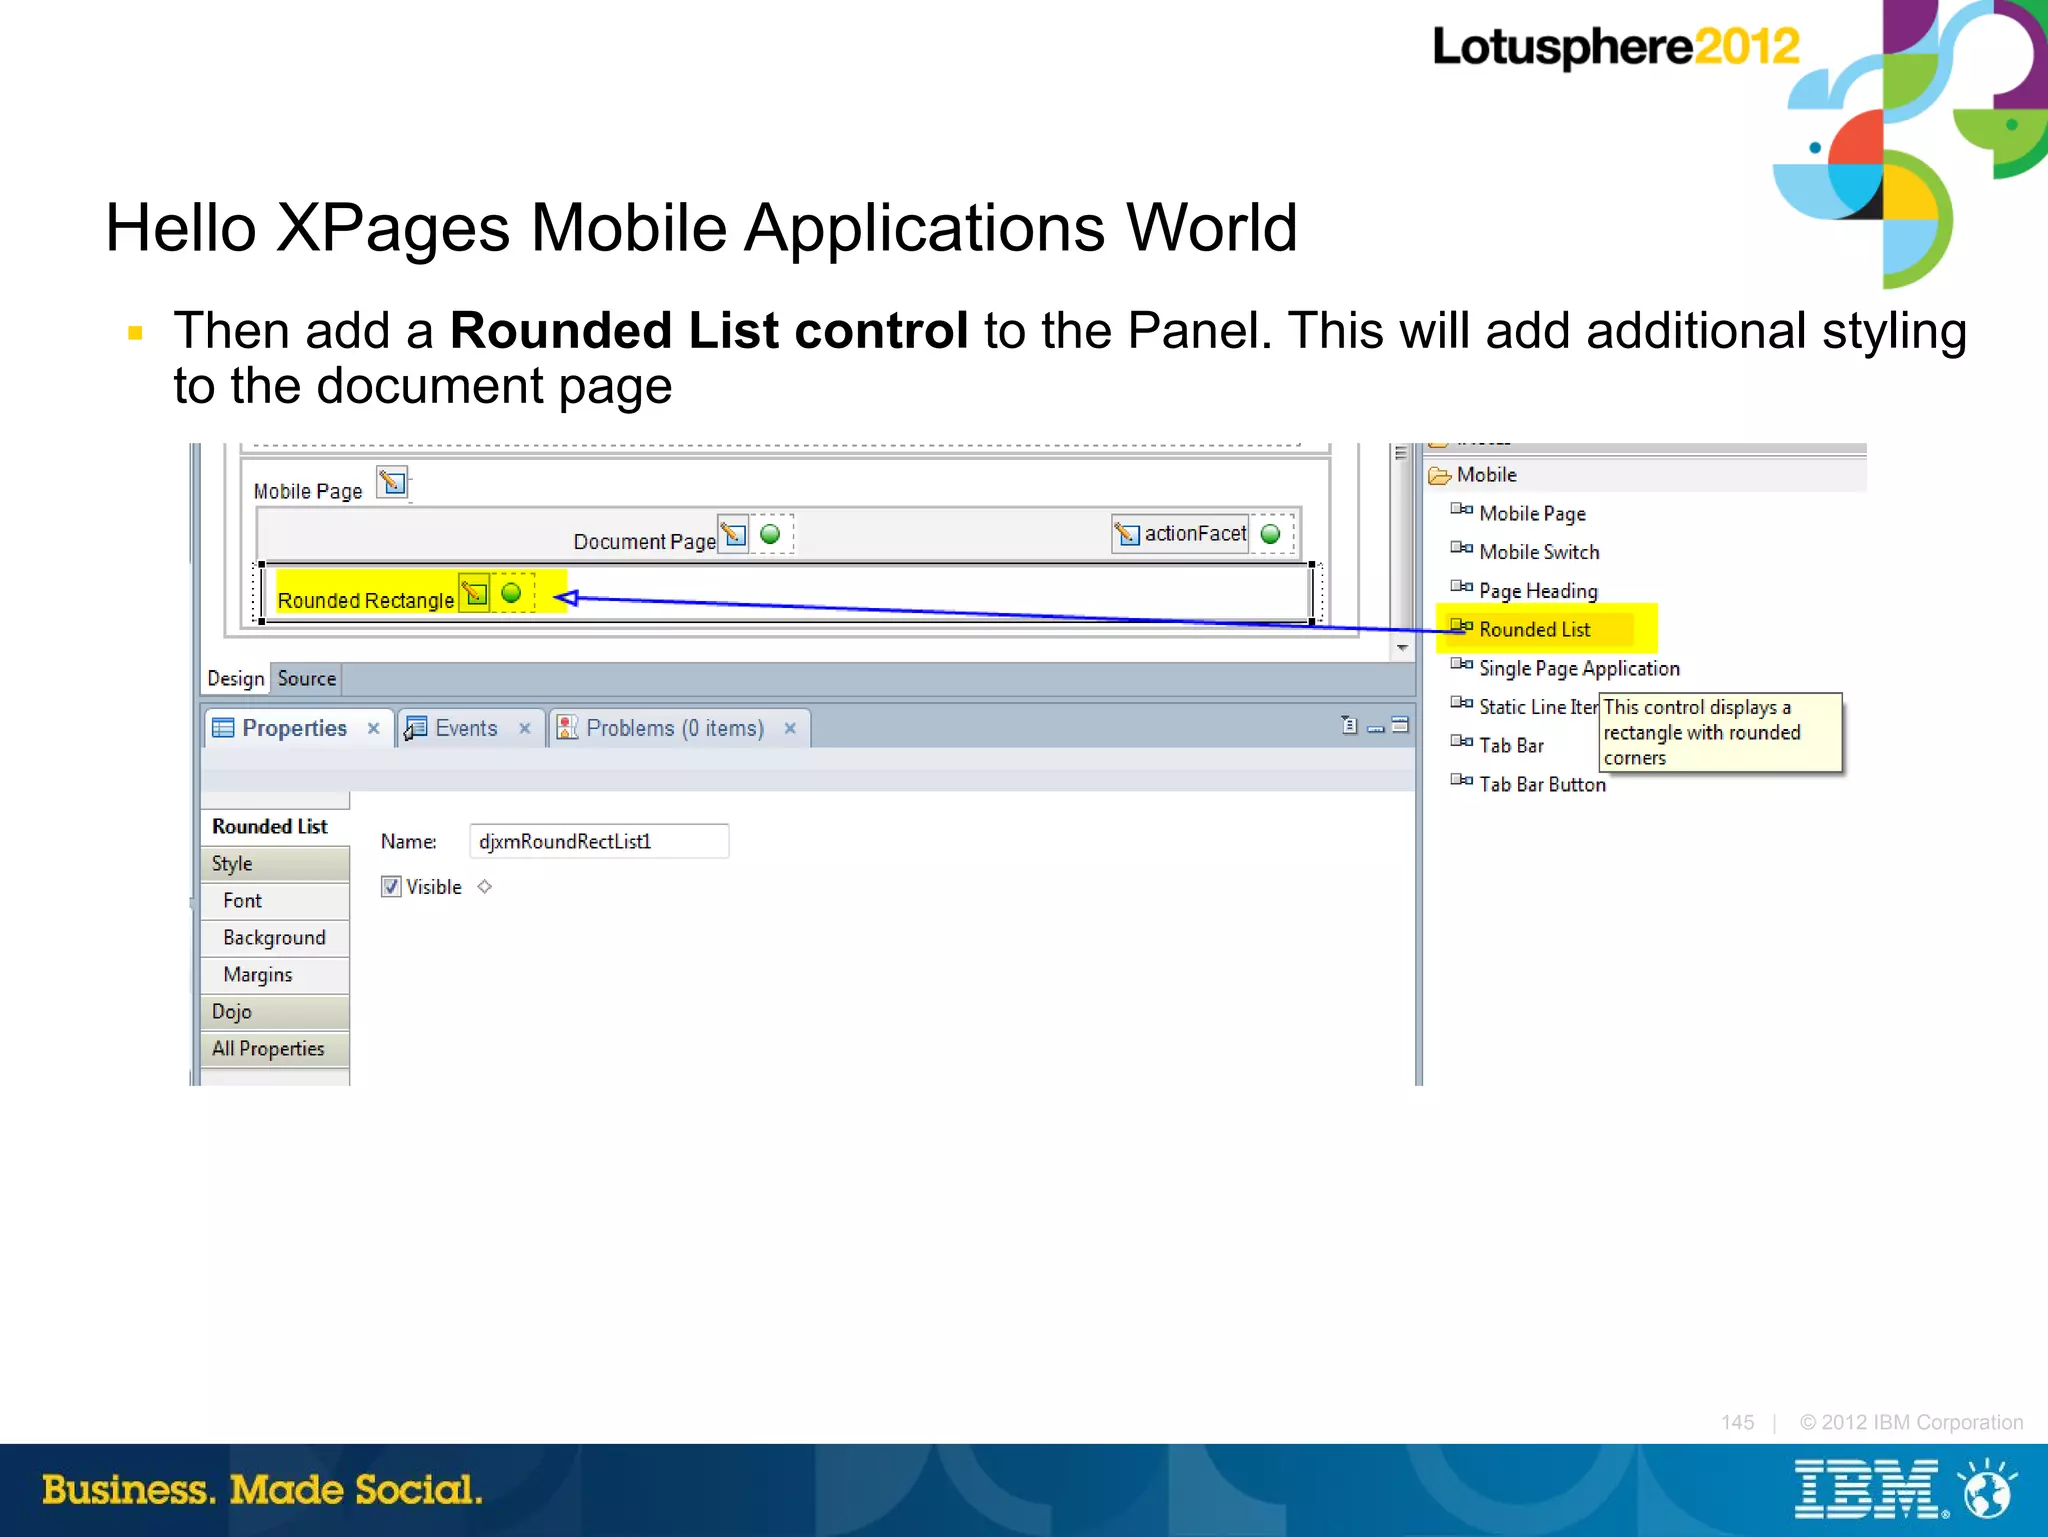This screenshot has height=1537, width=2048.
Task: Select the actionFacet label on canvas
Action: 1195,534
